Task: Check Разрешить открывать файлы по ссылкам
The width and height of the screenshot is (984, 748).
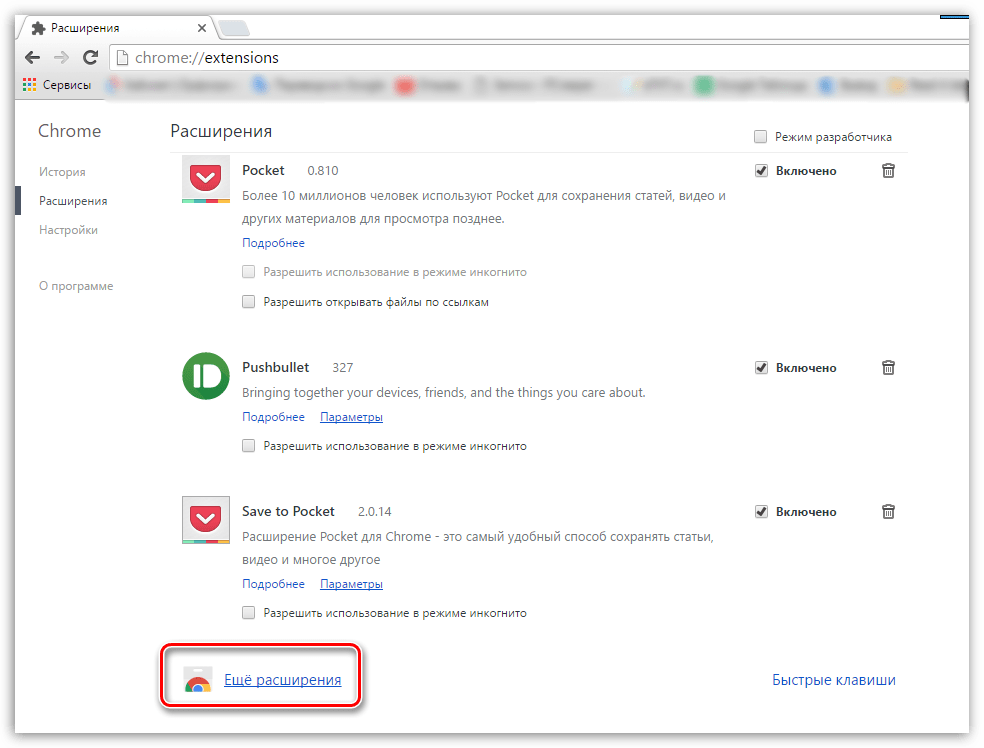Action: pyautogui.click(x=249, y=302)
